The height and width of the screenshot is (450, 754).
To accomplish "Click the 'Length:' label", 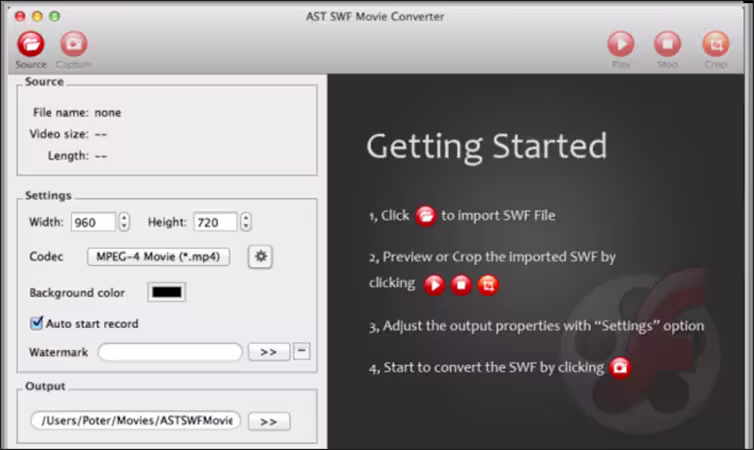I will [68, 156].
